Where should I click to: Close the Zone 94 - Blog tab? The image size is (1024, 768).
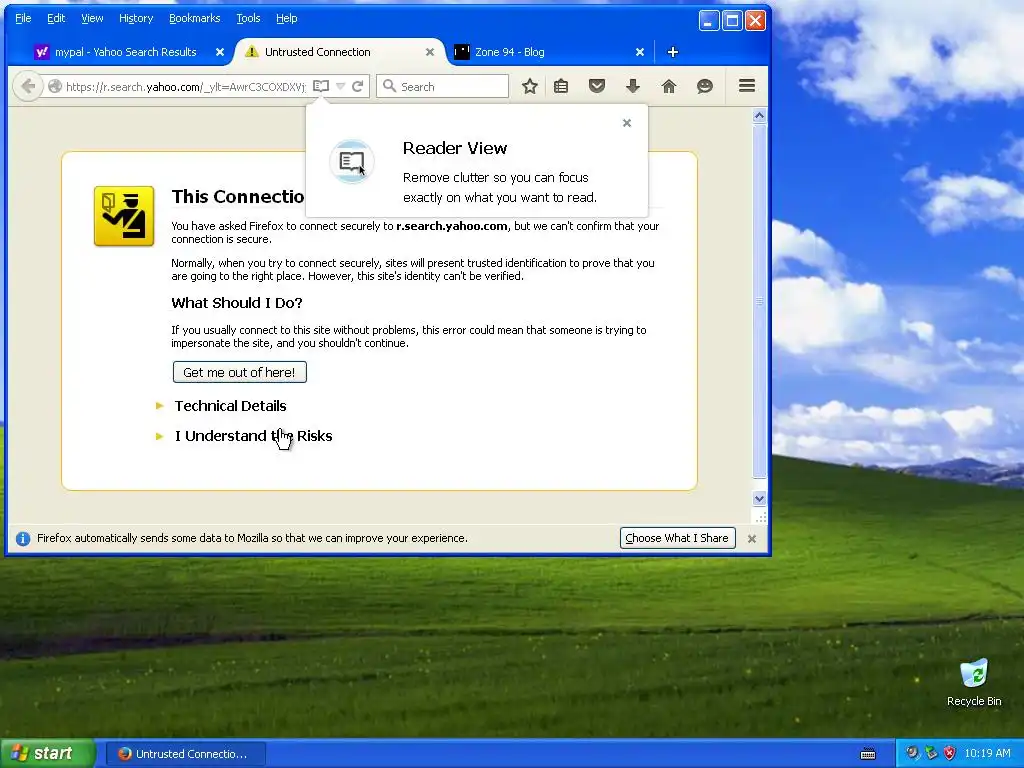coord(640,52)
